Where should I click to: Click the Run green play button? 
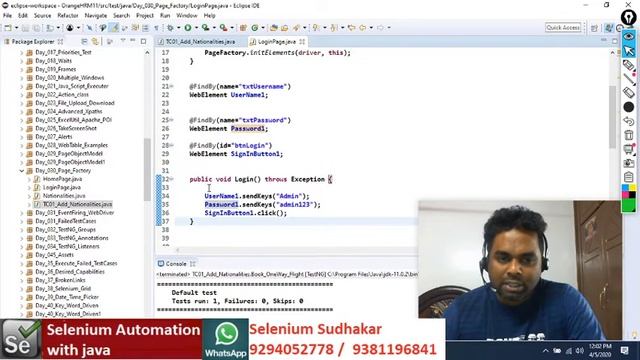(x=188, y=28)
